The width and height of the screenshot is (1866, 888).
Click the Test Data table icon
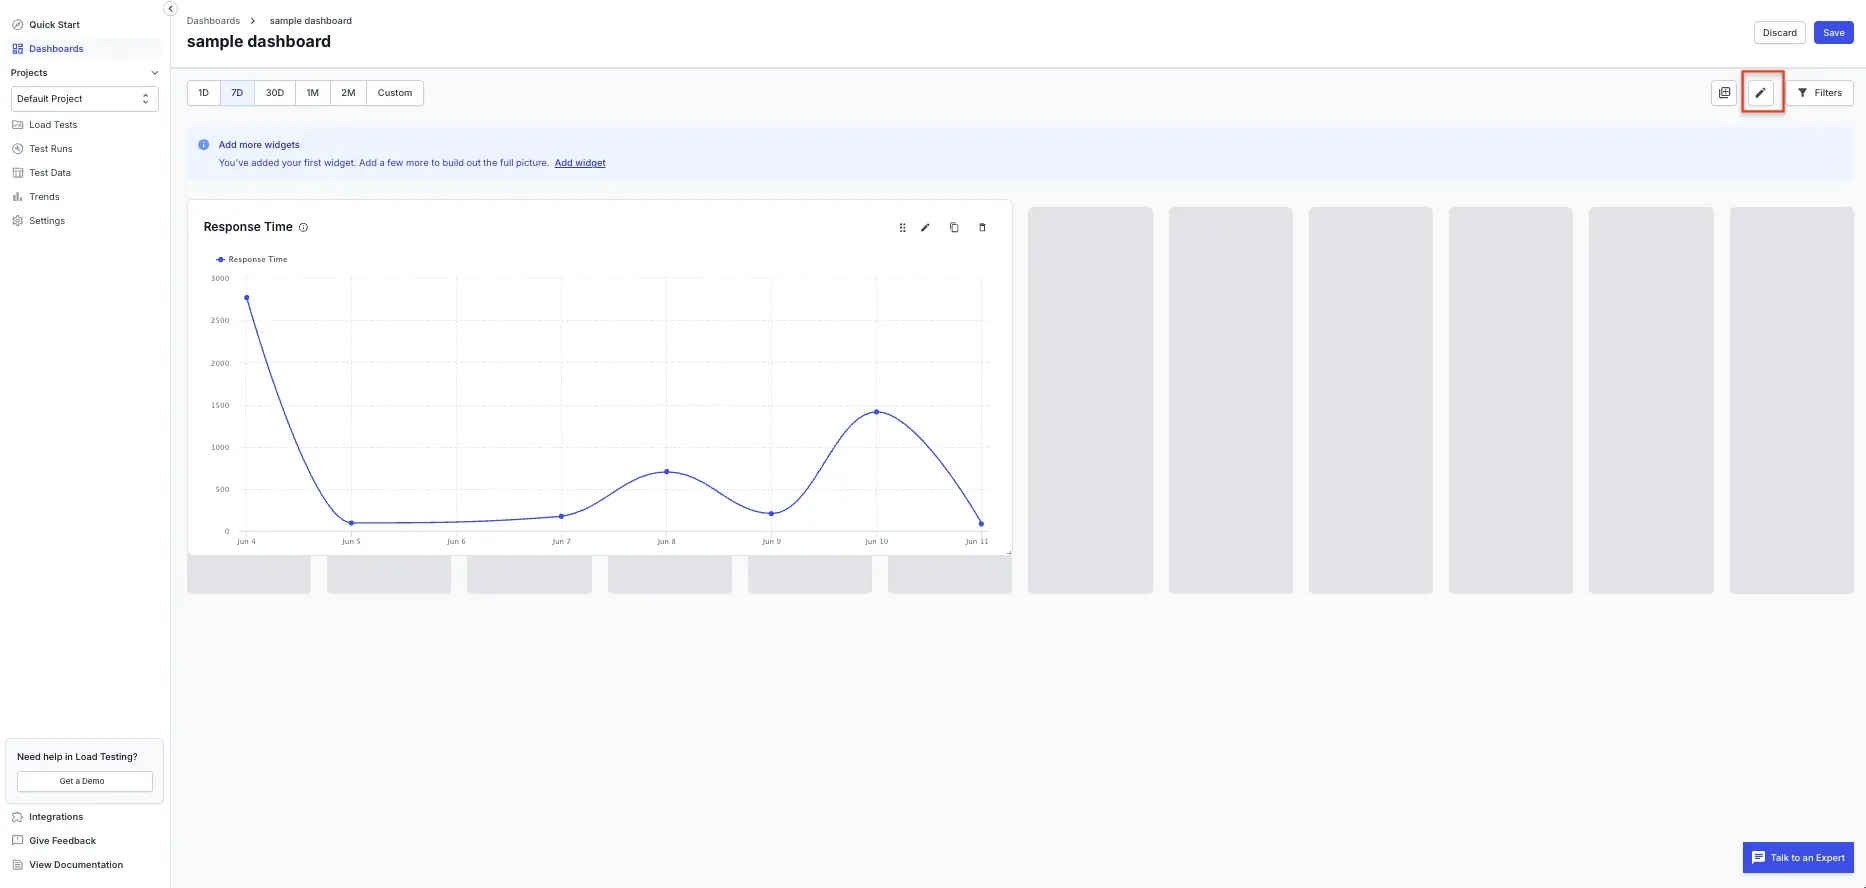[x=17, y=173]
